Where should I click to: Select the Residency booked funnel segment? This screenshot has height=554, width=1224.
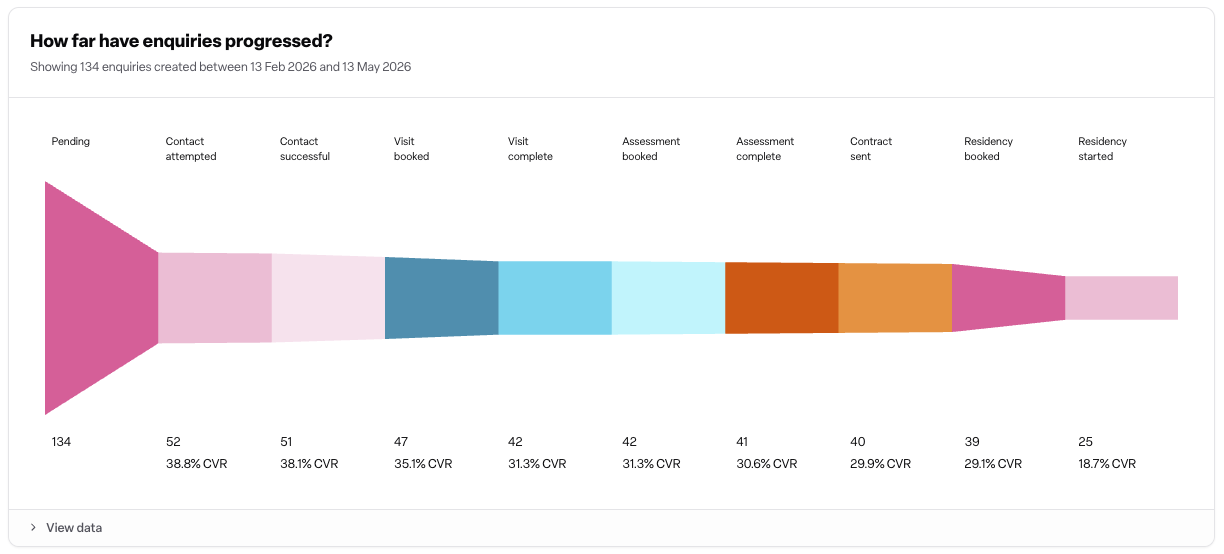tap(1008, 298)
